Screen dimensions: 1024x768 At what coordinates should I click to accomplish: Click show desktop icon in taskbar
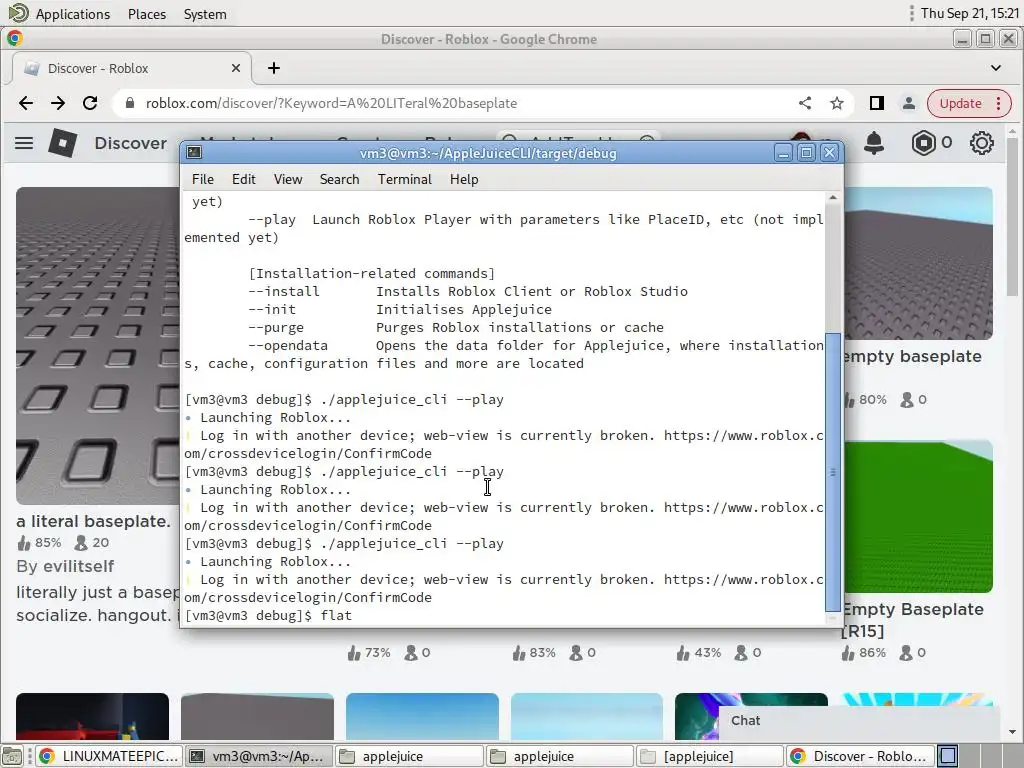click(x=12, y=756)
